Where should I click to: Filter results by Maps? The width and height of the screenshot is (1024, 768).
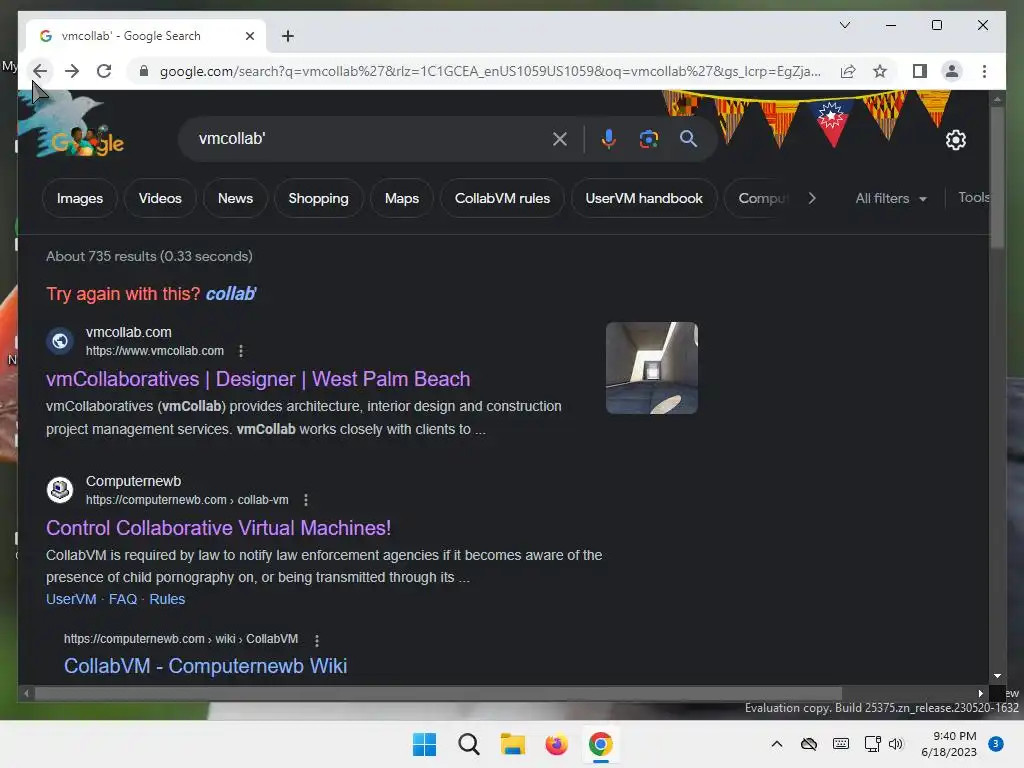(x=402, y=198)
